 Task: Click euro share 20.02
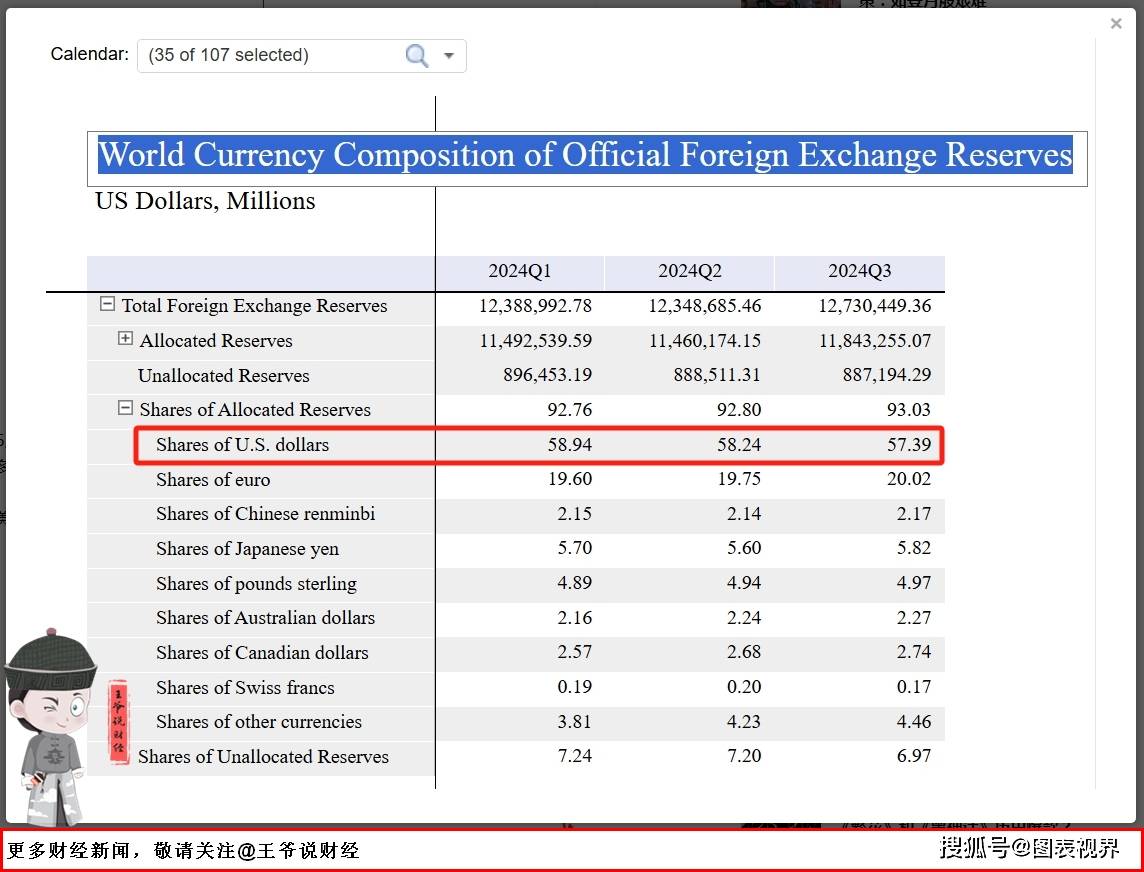click(x=909, y=479)
